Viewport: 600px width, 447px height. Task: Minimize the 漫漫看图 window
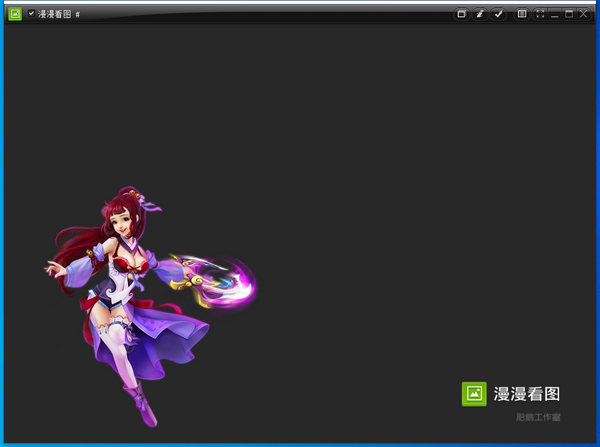pyautogui.click(x=555, y=14)
